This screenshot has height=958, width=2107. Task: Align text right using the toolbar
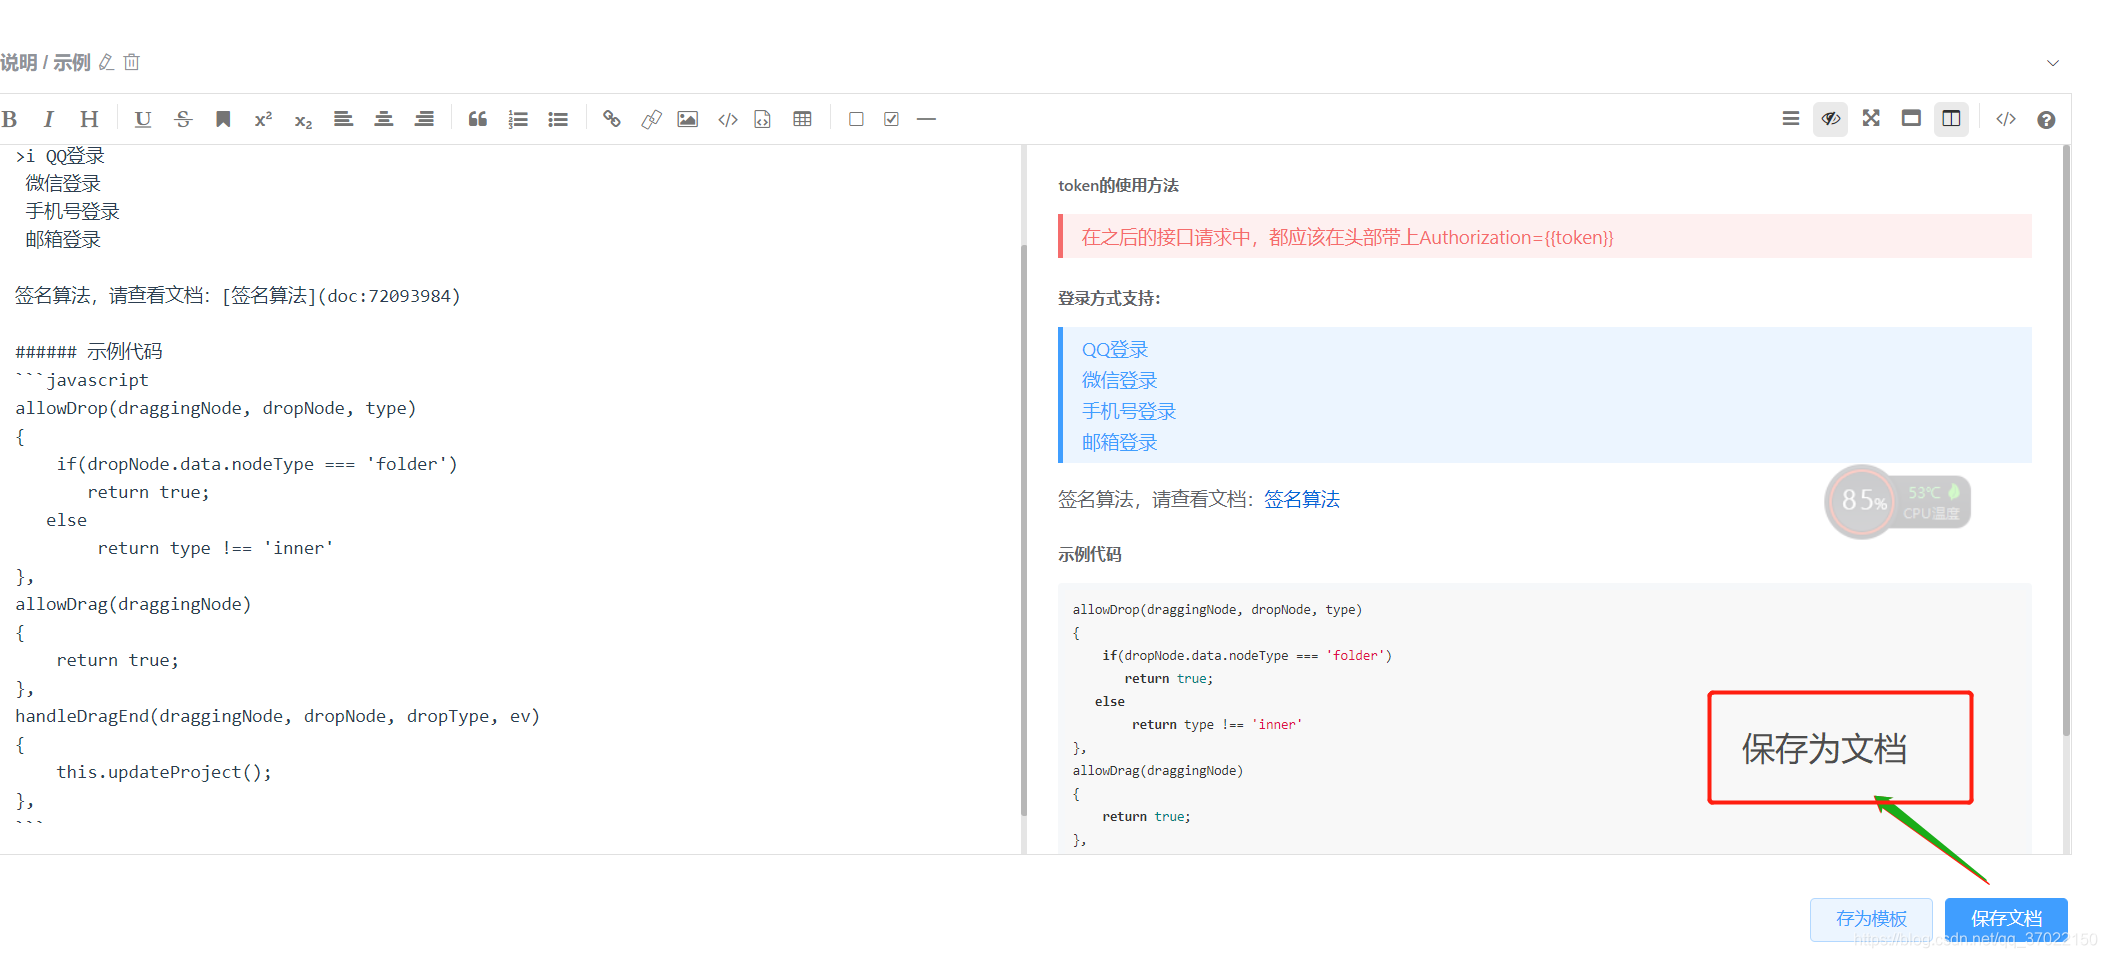(x=424, y=119)
